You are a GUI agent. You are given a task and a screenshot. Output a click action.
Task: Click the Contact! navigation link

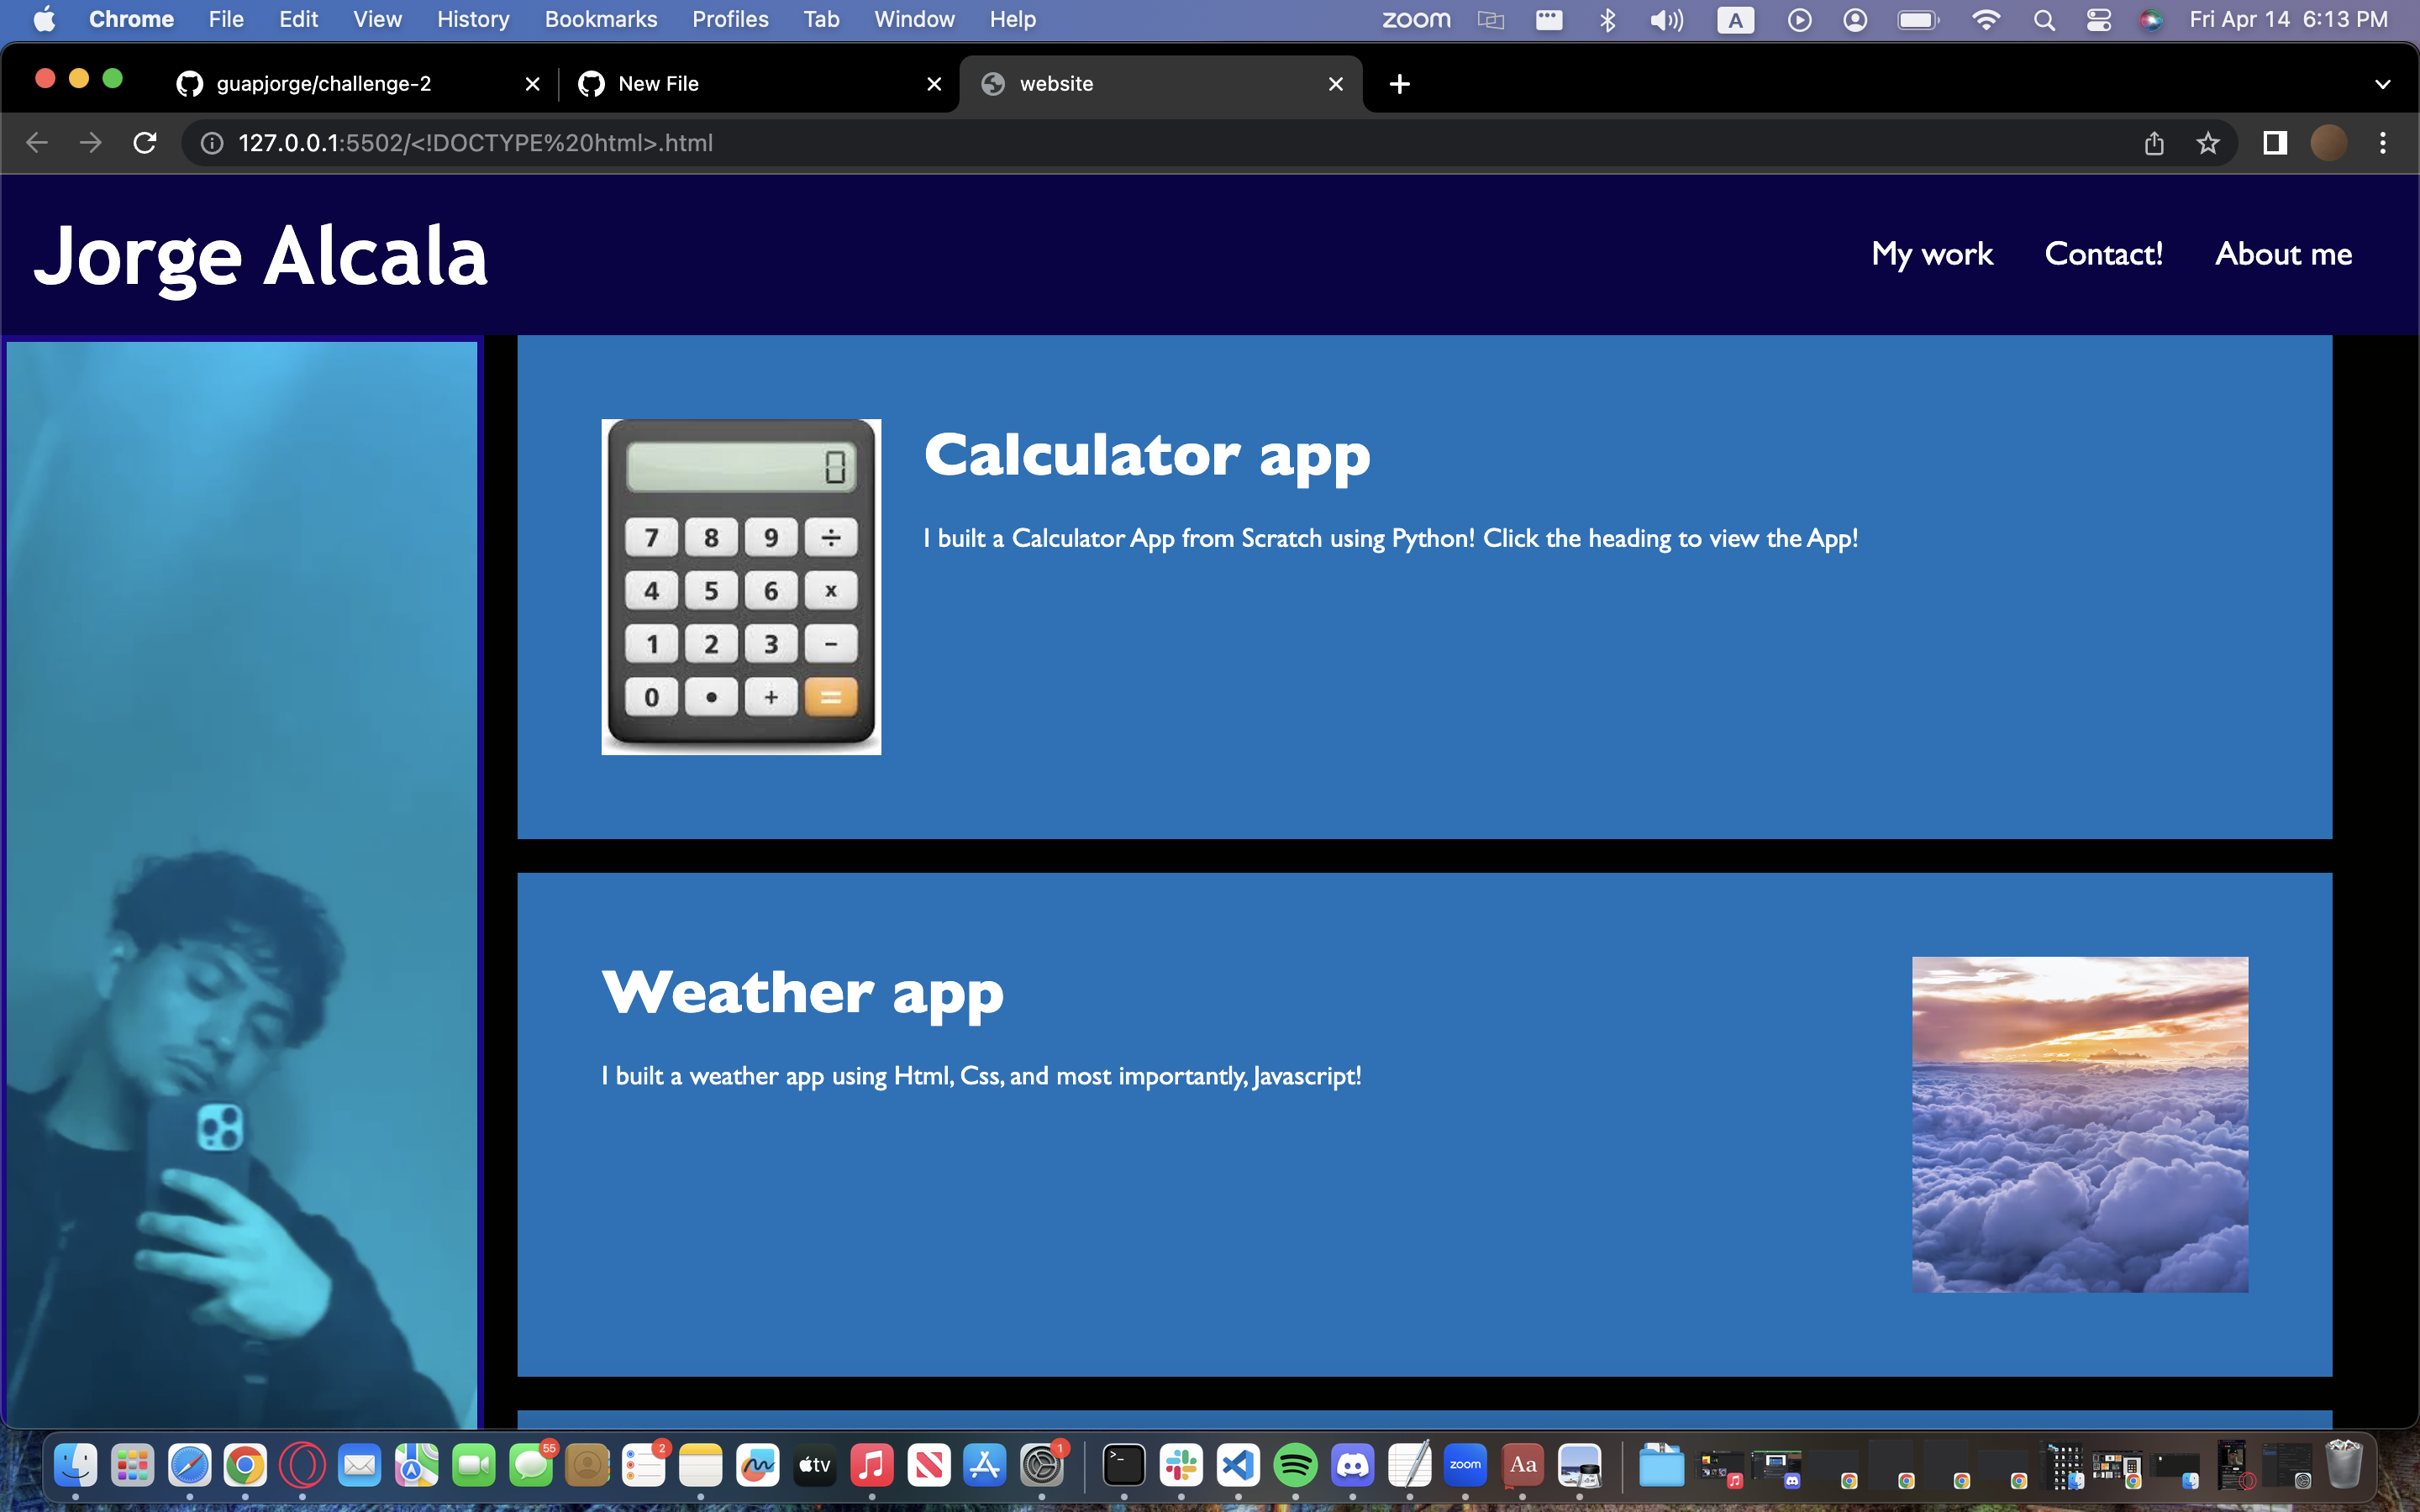(2104, 254)
